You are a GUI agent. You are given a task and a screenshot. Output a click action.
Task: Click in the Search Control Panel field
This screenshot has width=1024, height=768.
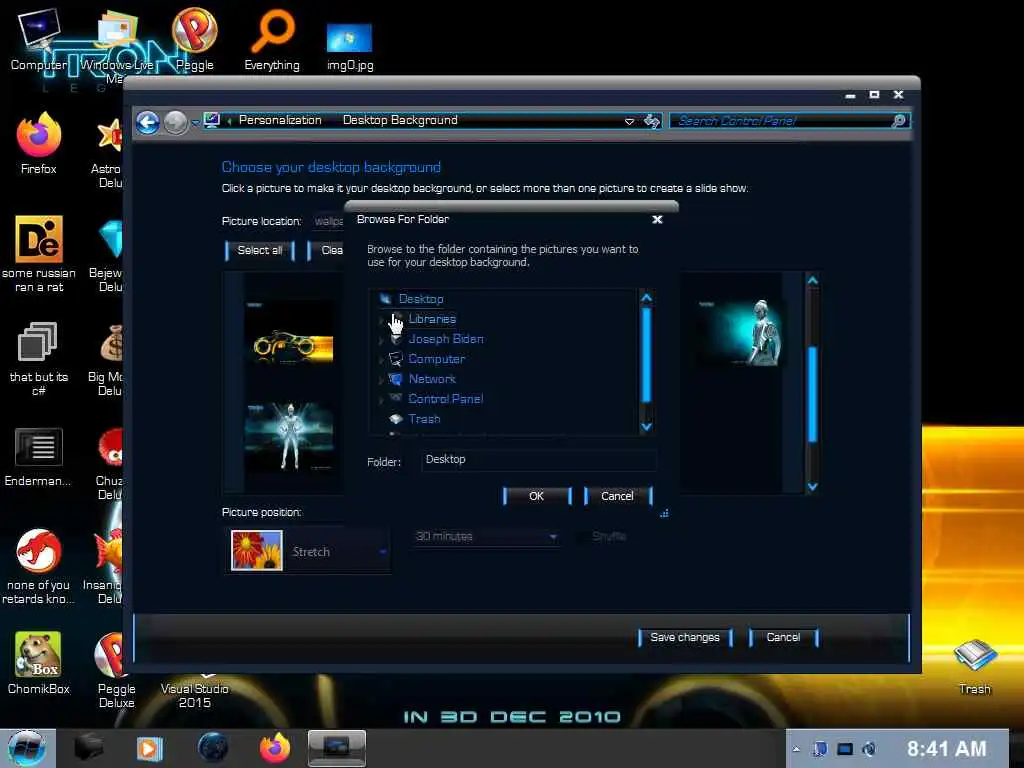pos(780,121)
